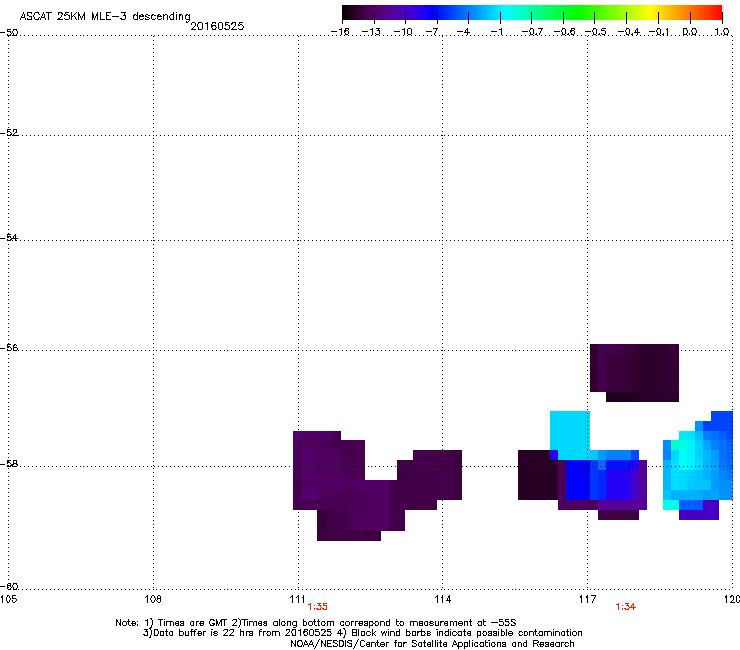Click the ASCAT 25KM MLE-3 descending title
740x650 pixels.
pos(105,16)
